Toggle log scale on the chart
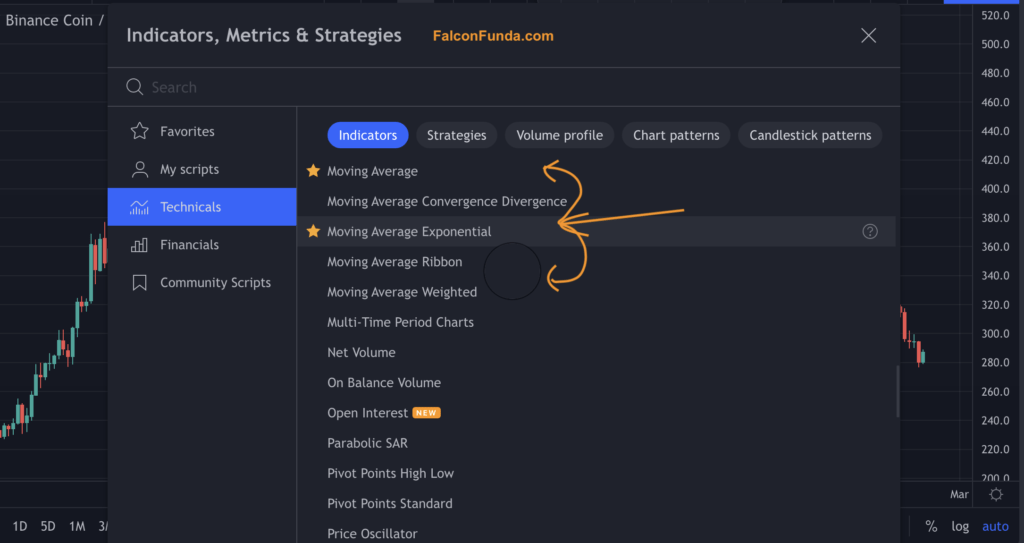Viewport: 1024px width, 543px height. click(x=960, y=526)
